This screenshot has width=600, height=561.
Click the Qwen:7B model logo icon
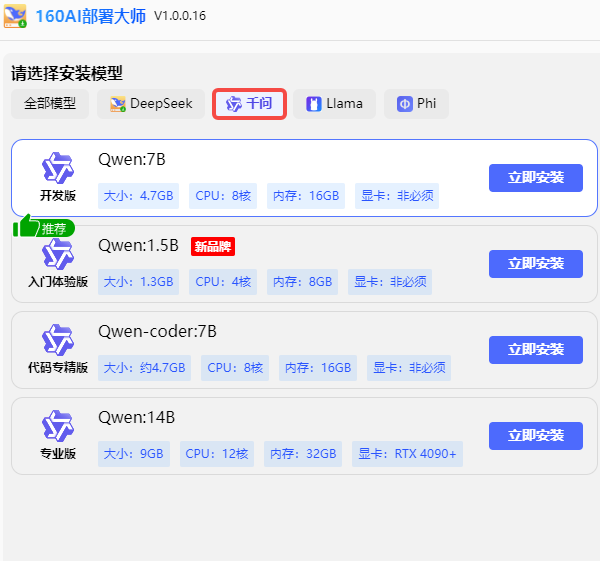pos(58,168)
